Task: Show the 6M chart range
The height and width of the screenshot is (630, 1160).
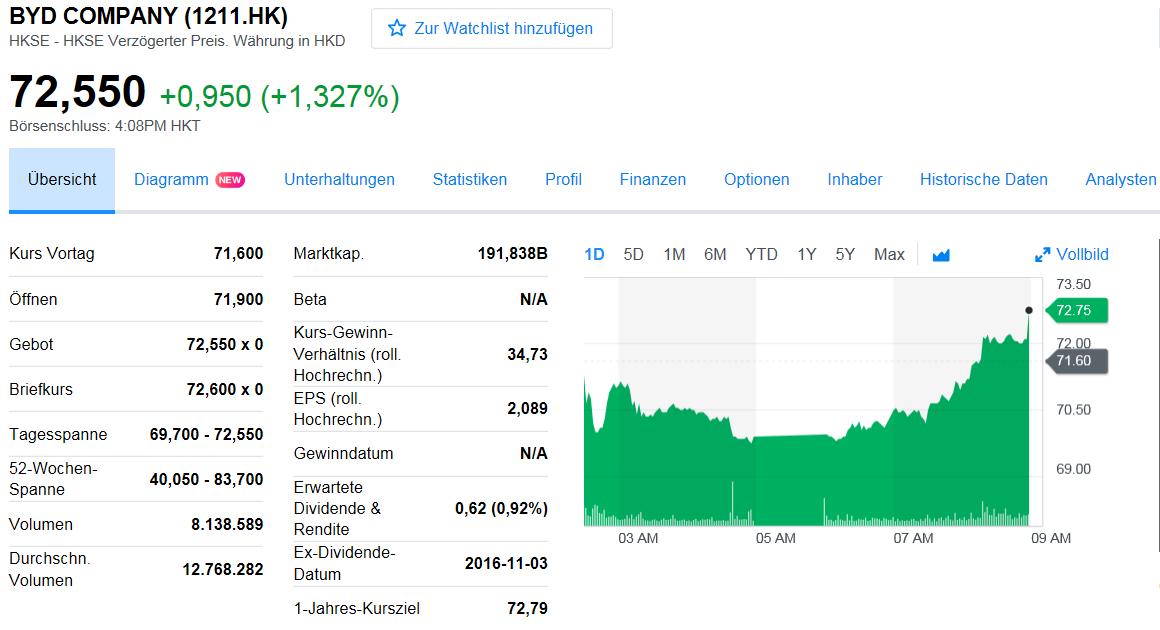Action: tap(715, 254)
